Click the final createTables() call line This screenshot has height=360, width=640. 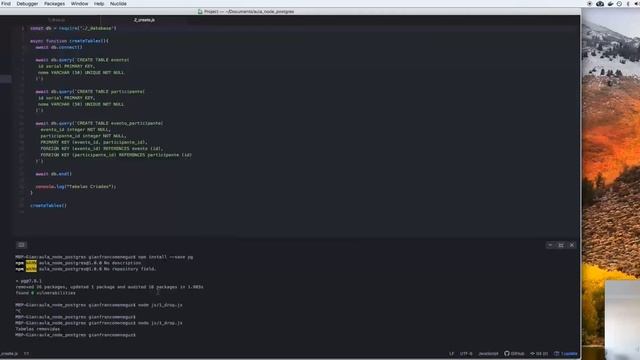coord(48,206)
